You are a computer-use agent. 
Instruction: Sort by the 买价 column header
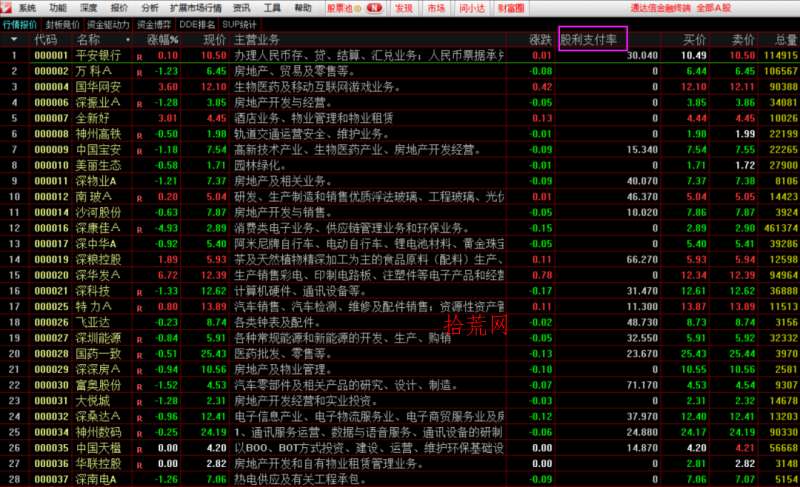(694, 40)
